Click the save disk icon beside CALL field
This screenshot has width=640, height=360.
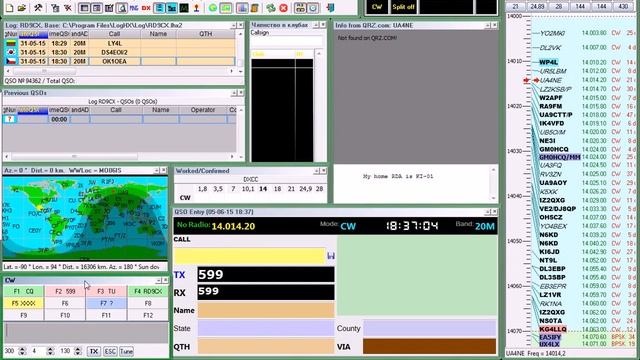(331, 256)
